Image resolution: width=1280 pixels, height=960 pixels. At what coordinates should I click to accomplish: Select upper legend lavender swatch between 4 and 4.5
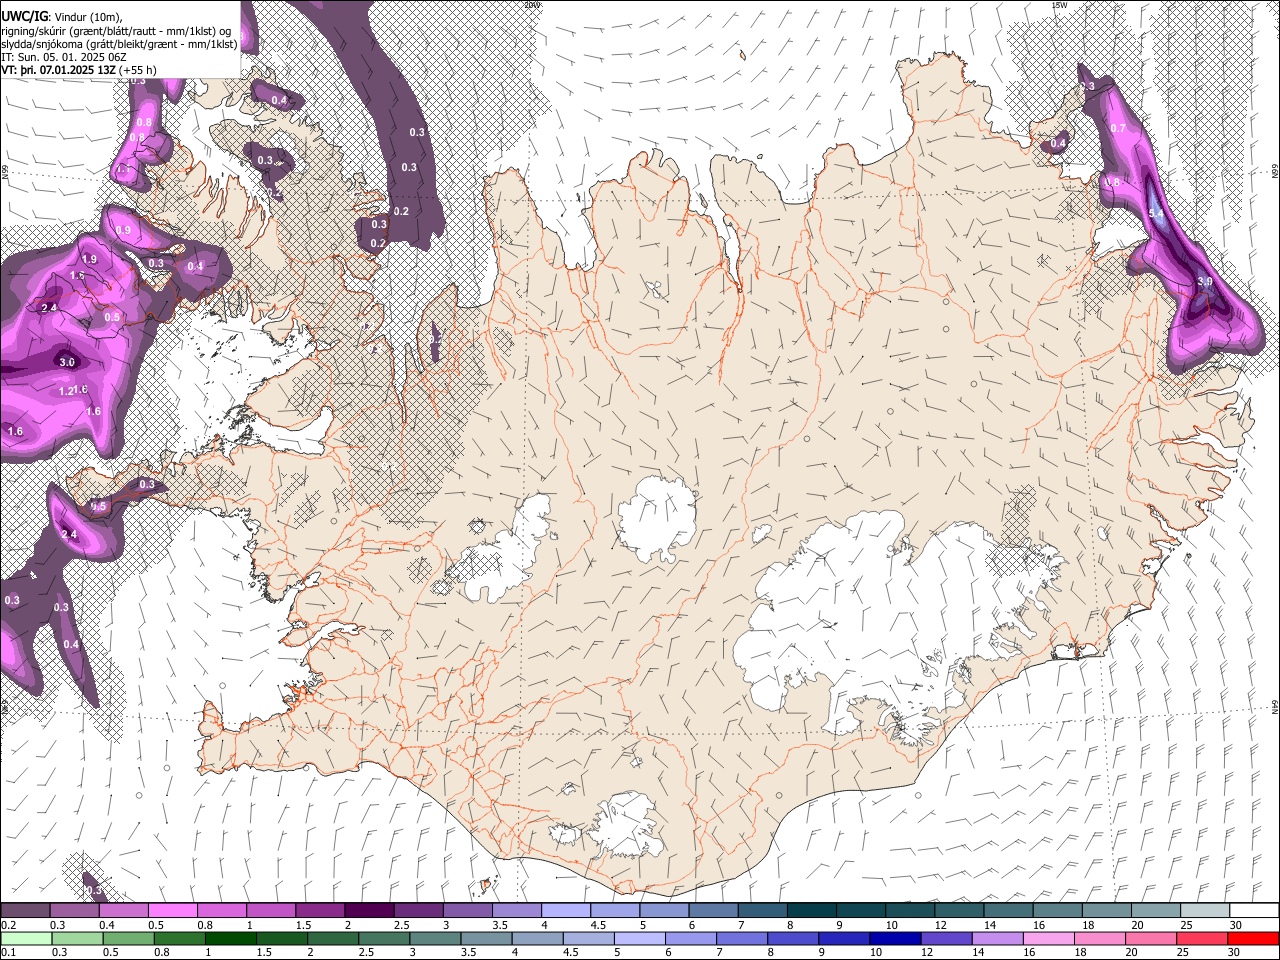point(566,910)
